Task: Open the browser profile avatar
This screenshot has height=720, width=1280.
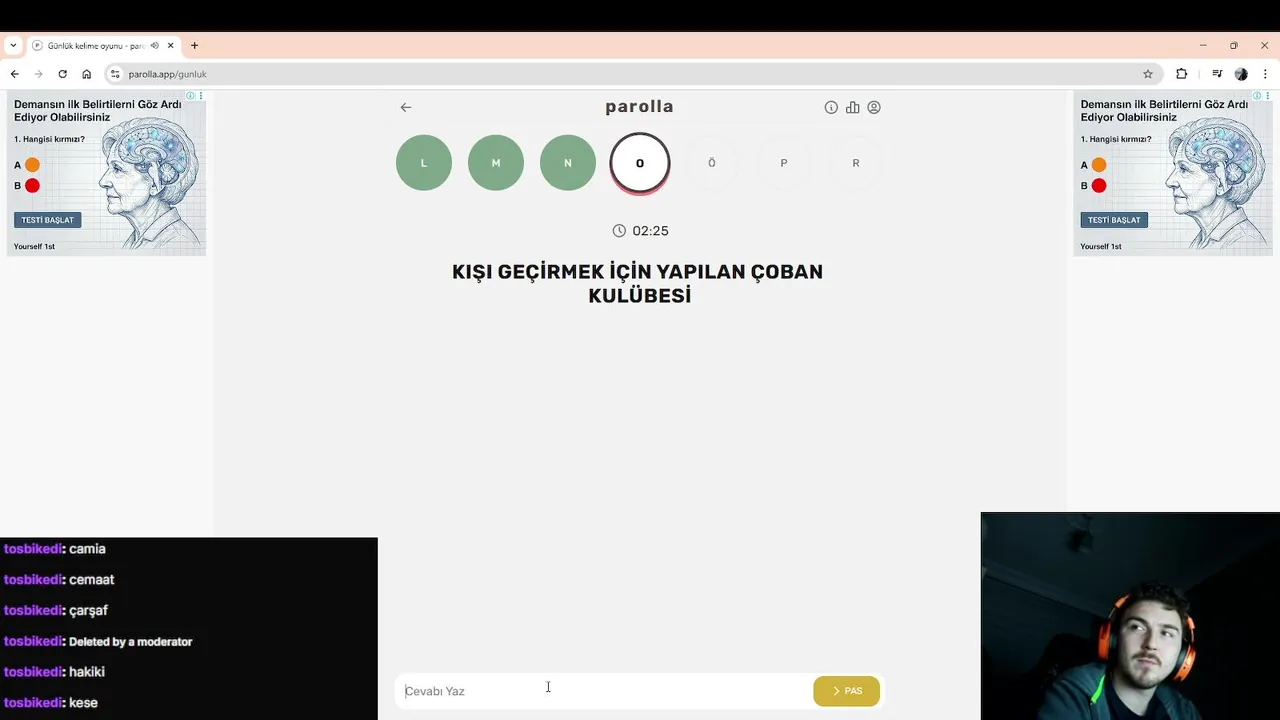Action: click(x=1241, y=74)
